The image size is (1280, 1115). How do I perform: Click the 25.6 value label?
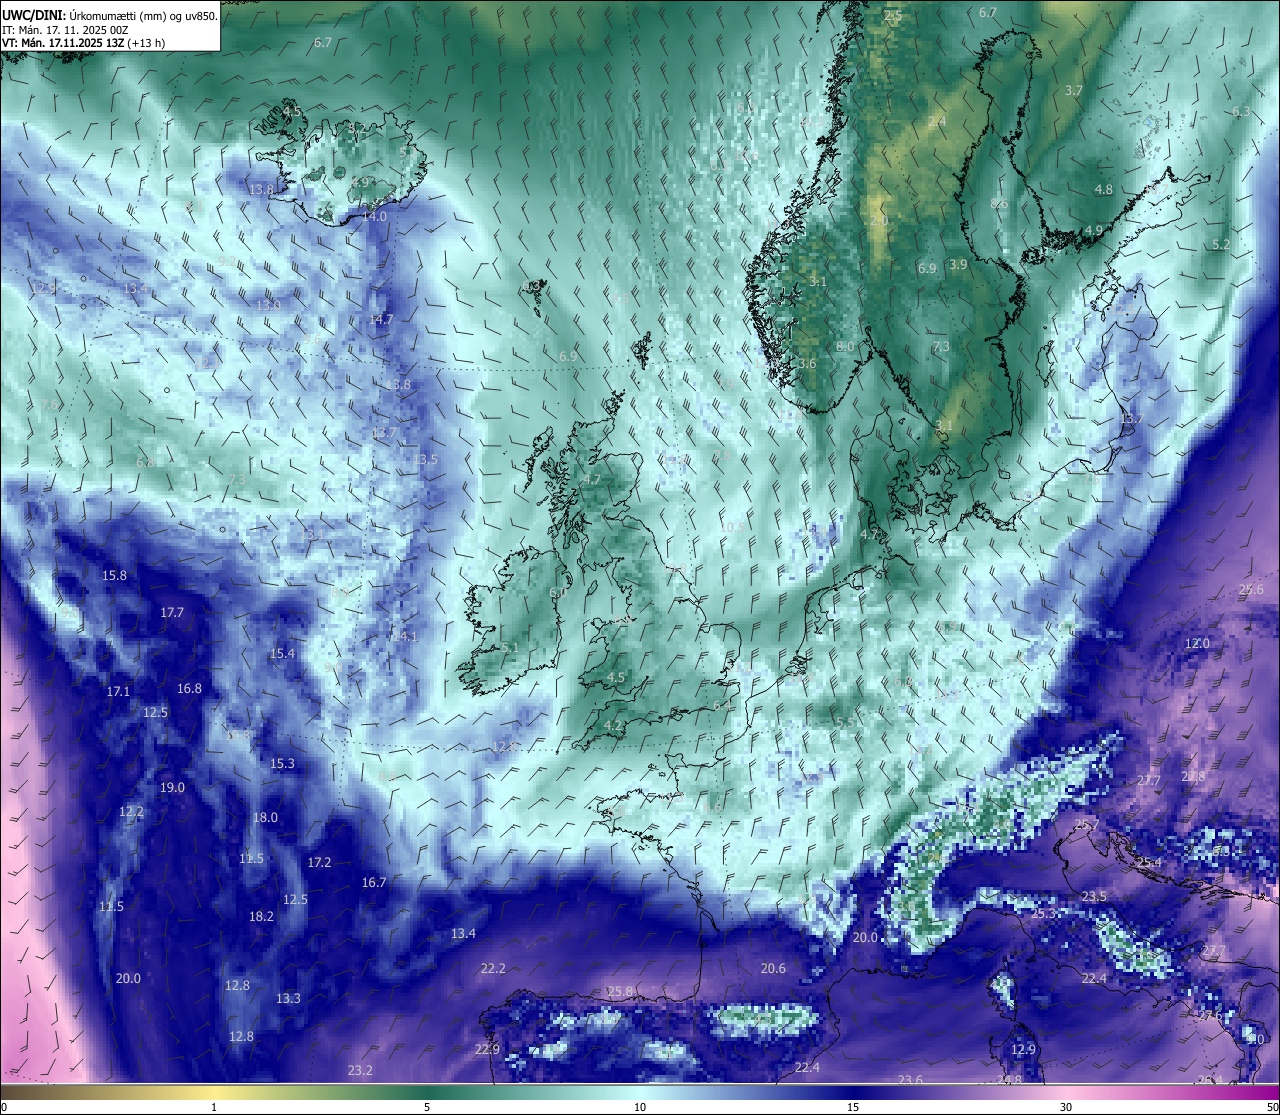tap(1251, 590)
